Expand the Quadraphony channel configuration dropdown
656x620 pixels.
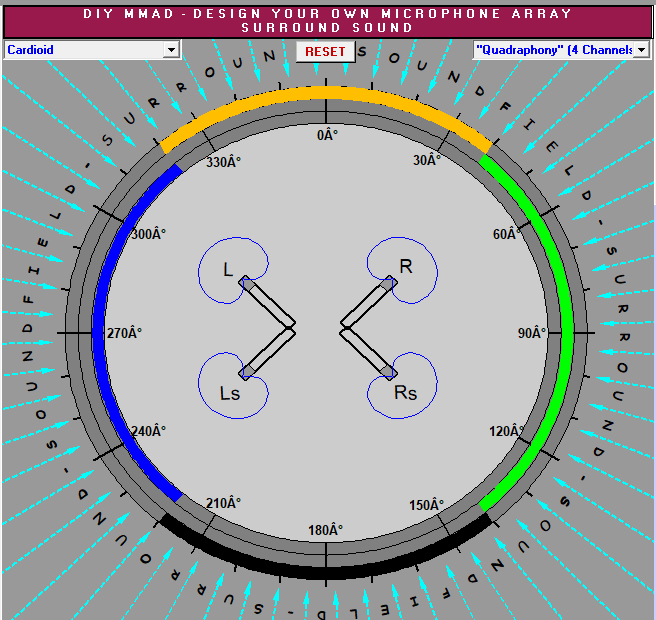pyautogui.click(x=560, y=50)
